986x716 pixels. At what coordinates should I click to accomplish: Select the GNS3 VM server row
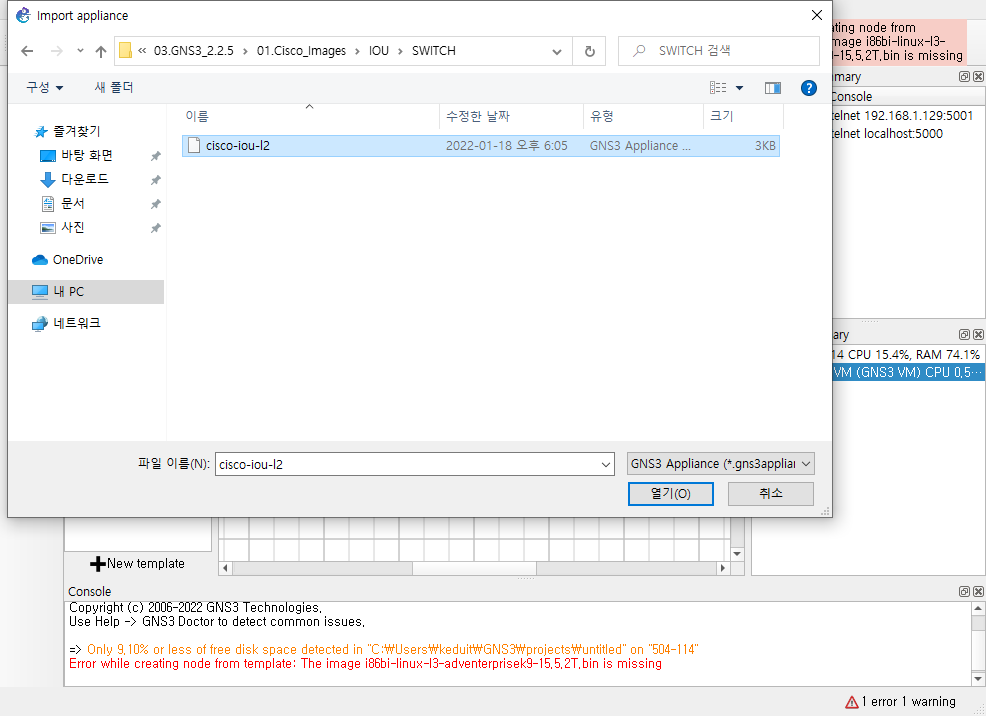coord(909,372)
